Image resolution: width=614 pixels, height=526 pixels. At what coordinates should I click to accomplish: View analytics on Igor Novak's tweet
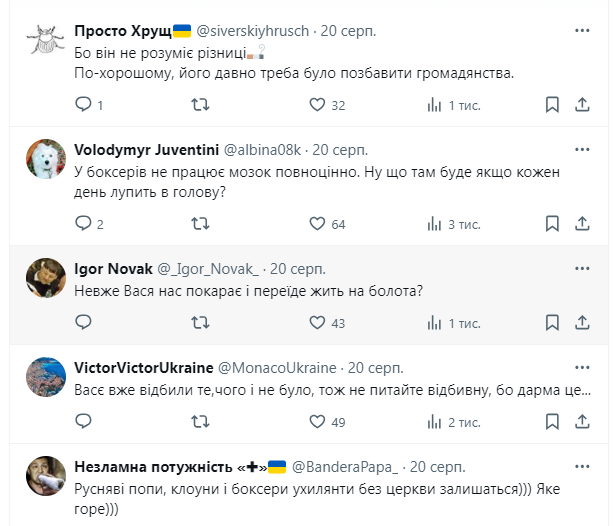434,323
